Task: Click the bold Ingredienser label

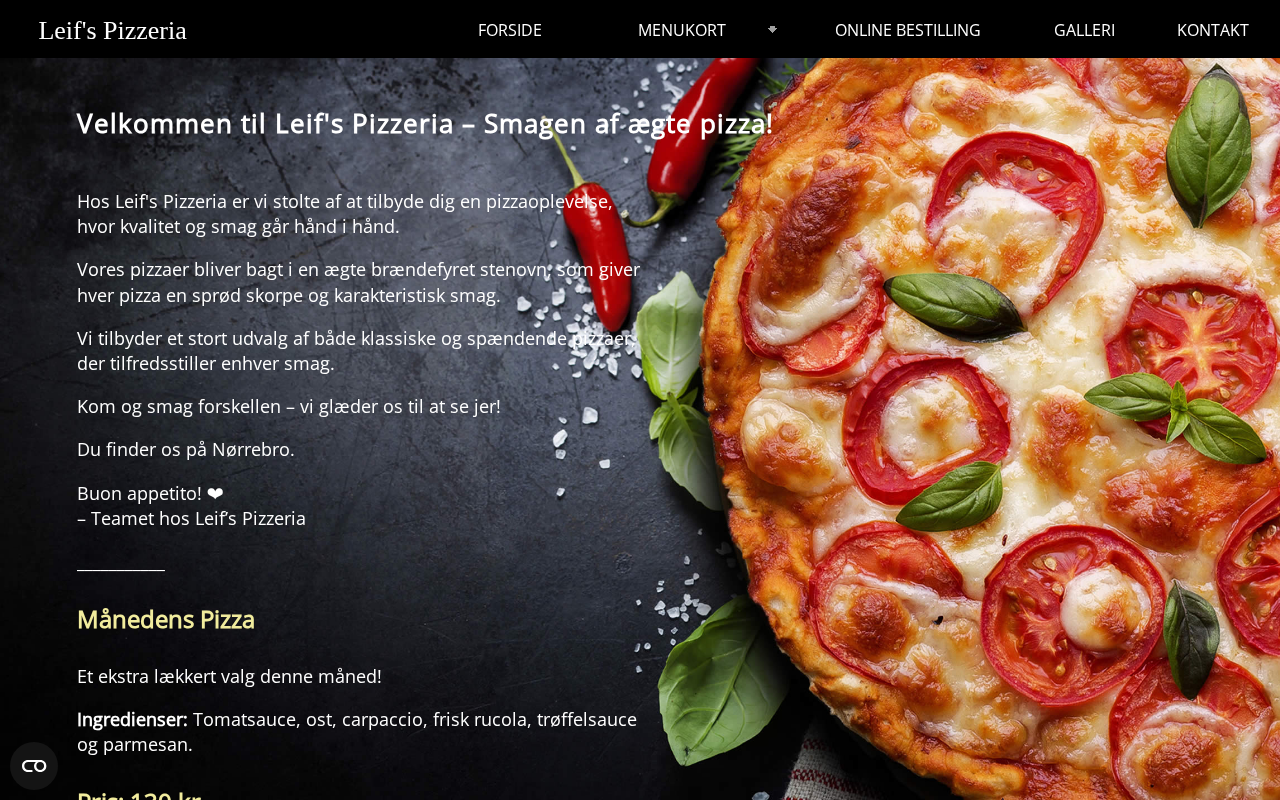Action: pos(132,719)
